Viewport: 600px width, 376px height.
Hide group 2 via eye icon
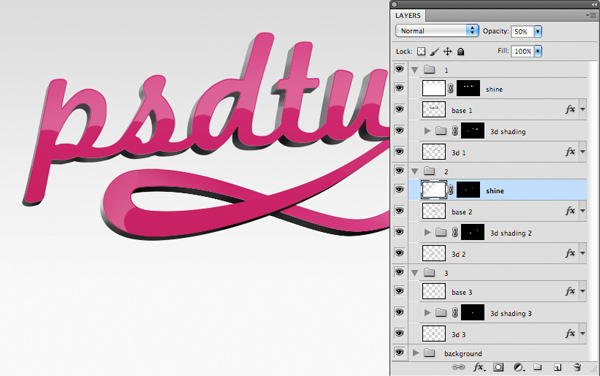click(x=399, y=171)
